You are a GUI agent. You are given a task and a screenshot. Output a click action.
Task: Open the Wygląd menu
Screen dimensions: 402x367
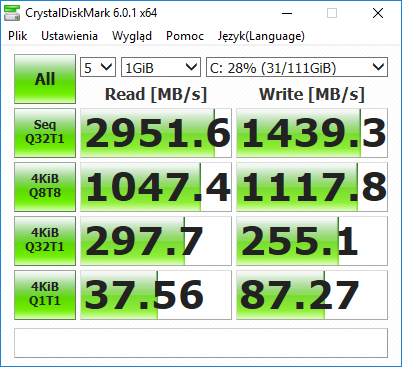(132, 36)
